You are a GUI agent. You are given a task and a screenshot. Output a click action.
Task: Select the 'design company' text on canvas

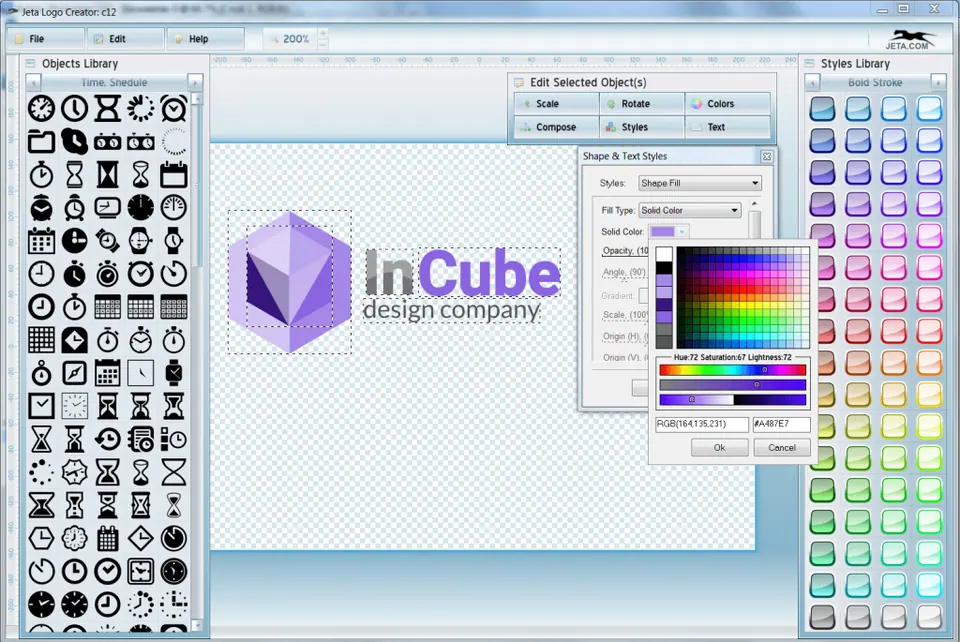(452, 310)
